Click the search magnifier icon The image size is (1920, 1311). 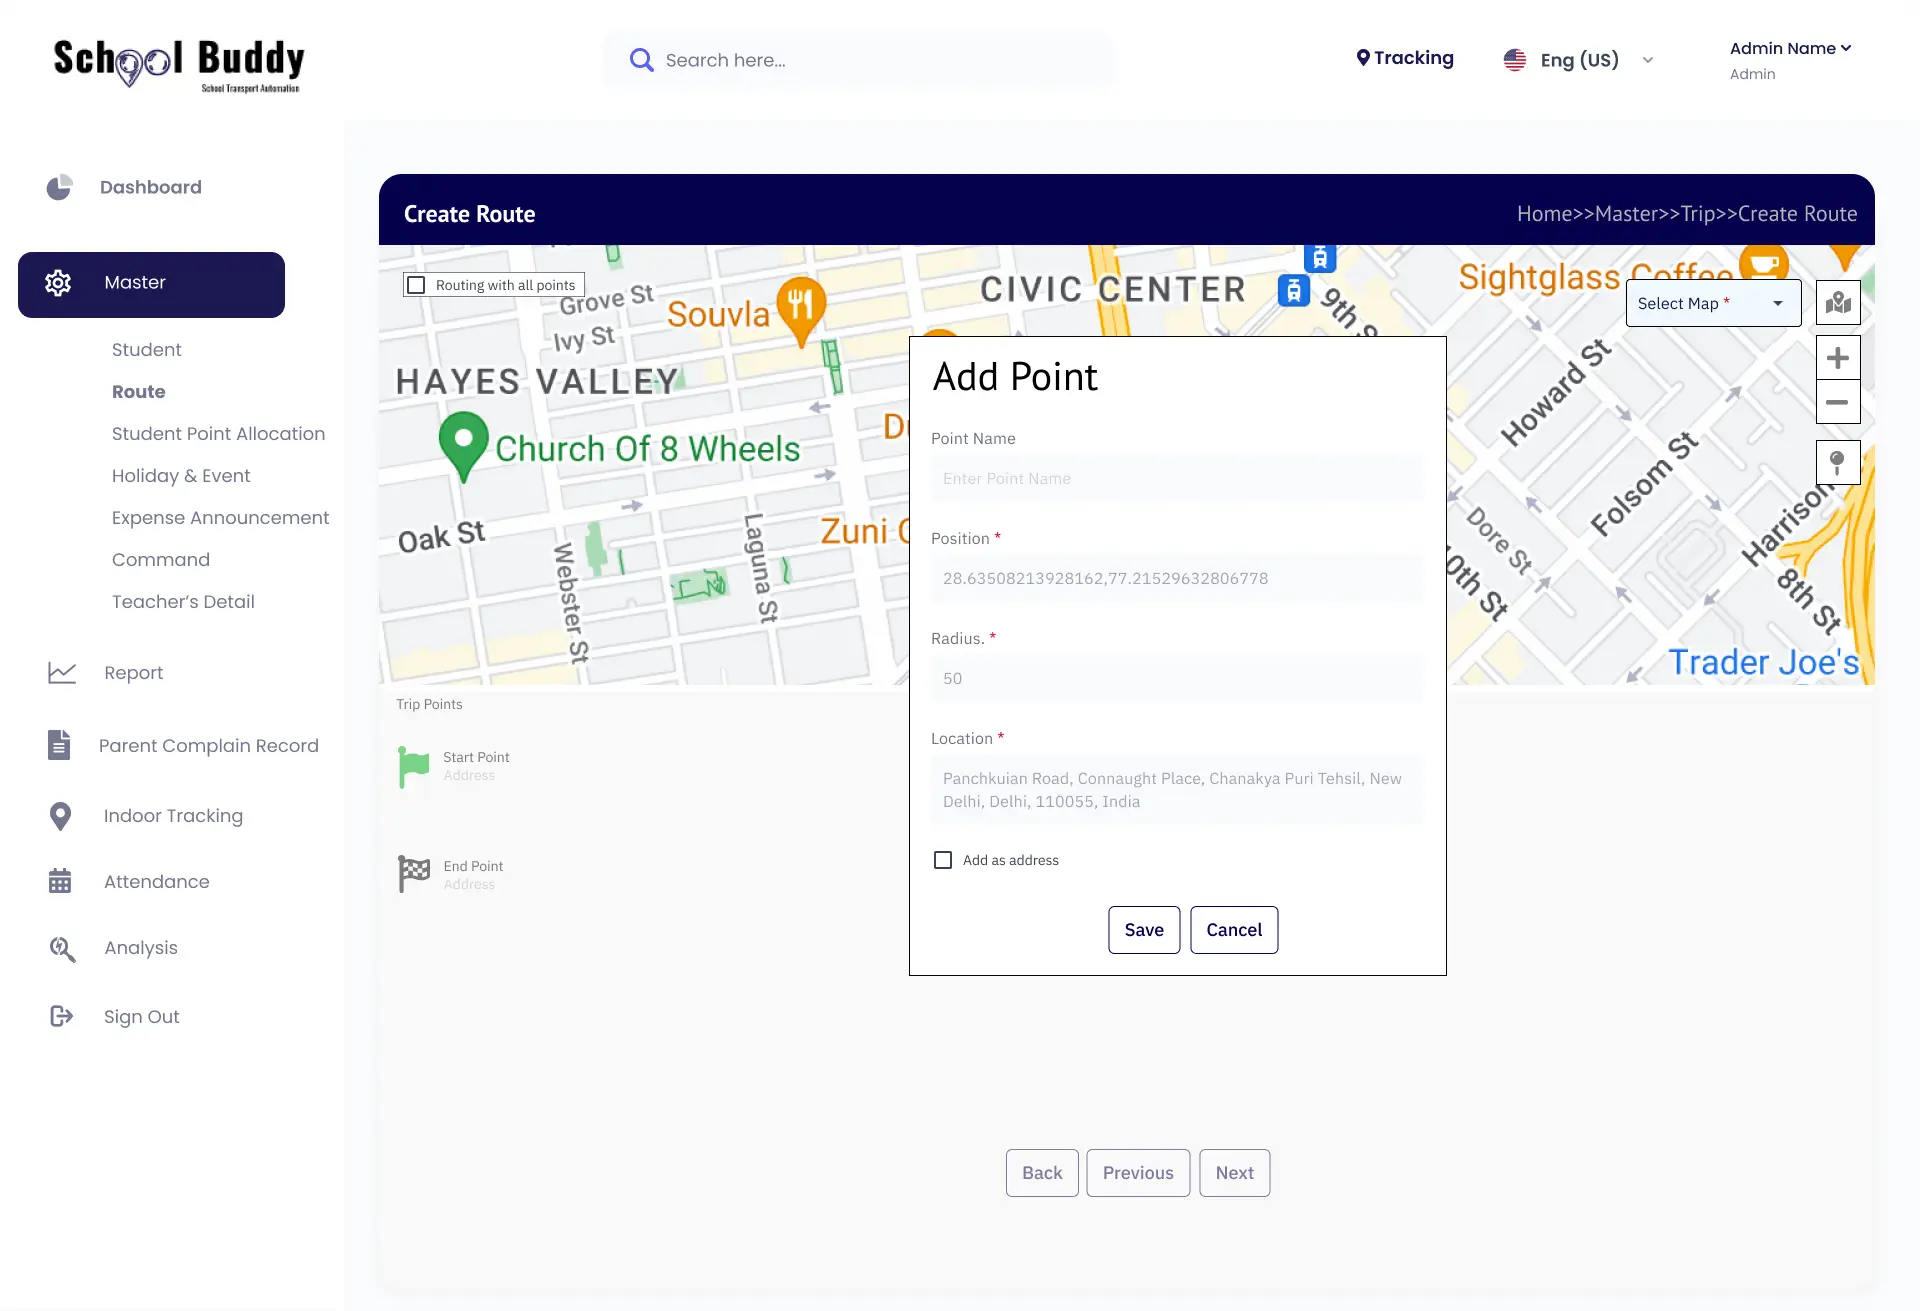tap(641, 60)
